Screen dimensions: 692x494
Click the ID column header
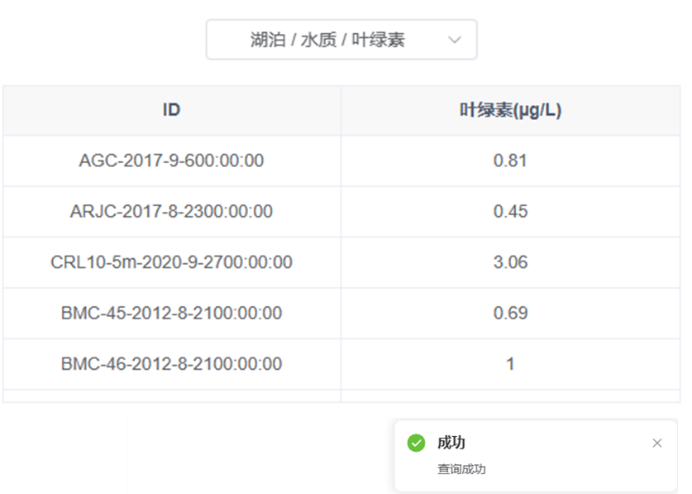(x=171, y=110)
